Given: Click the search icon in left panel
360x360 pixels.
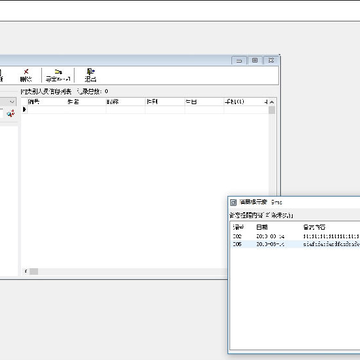Looking at the screenshot, I should [11, 113].
